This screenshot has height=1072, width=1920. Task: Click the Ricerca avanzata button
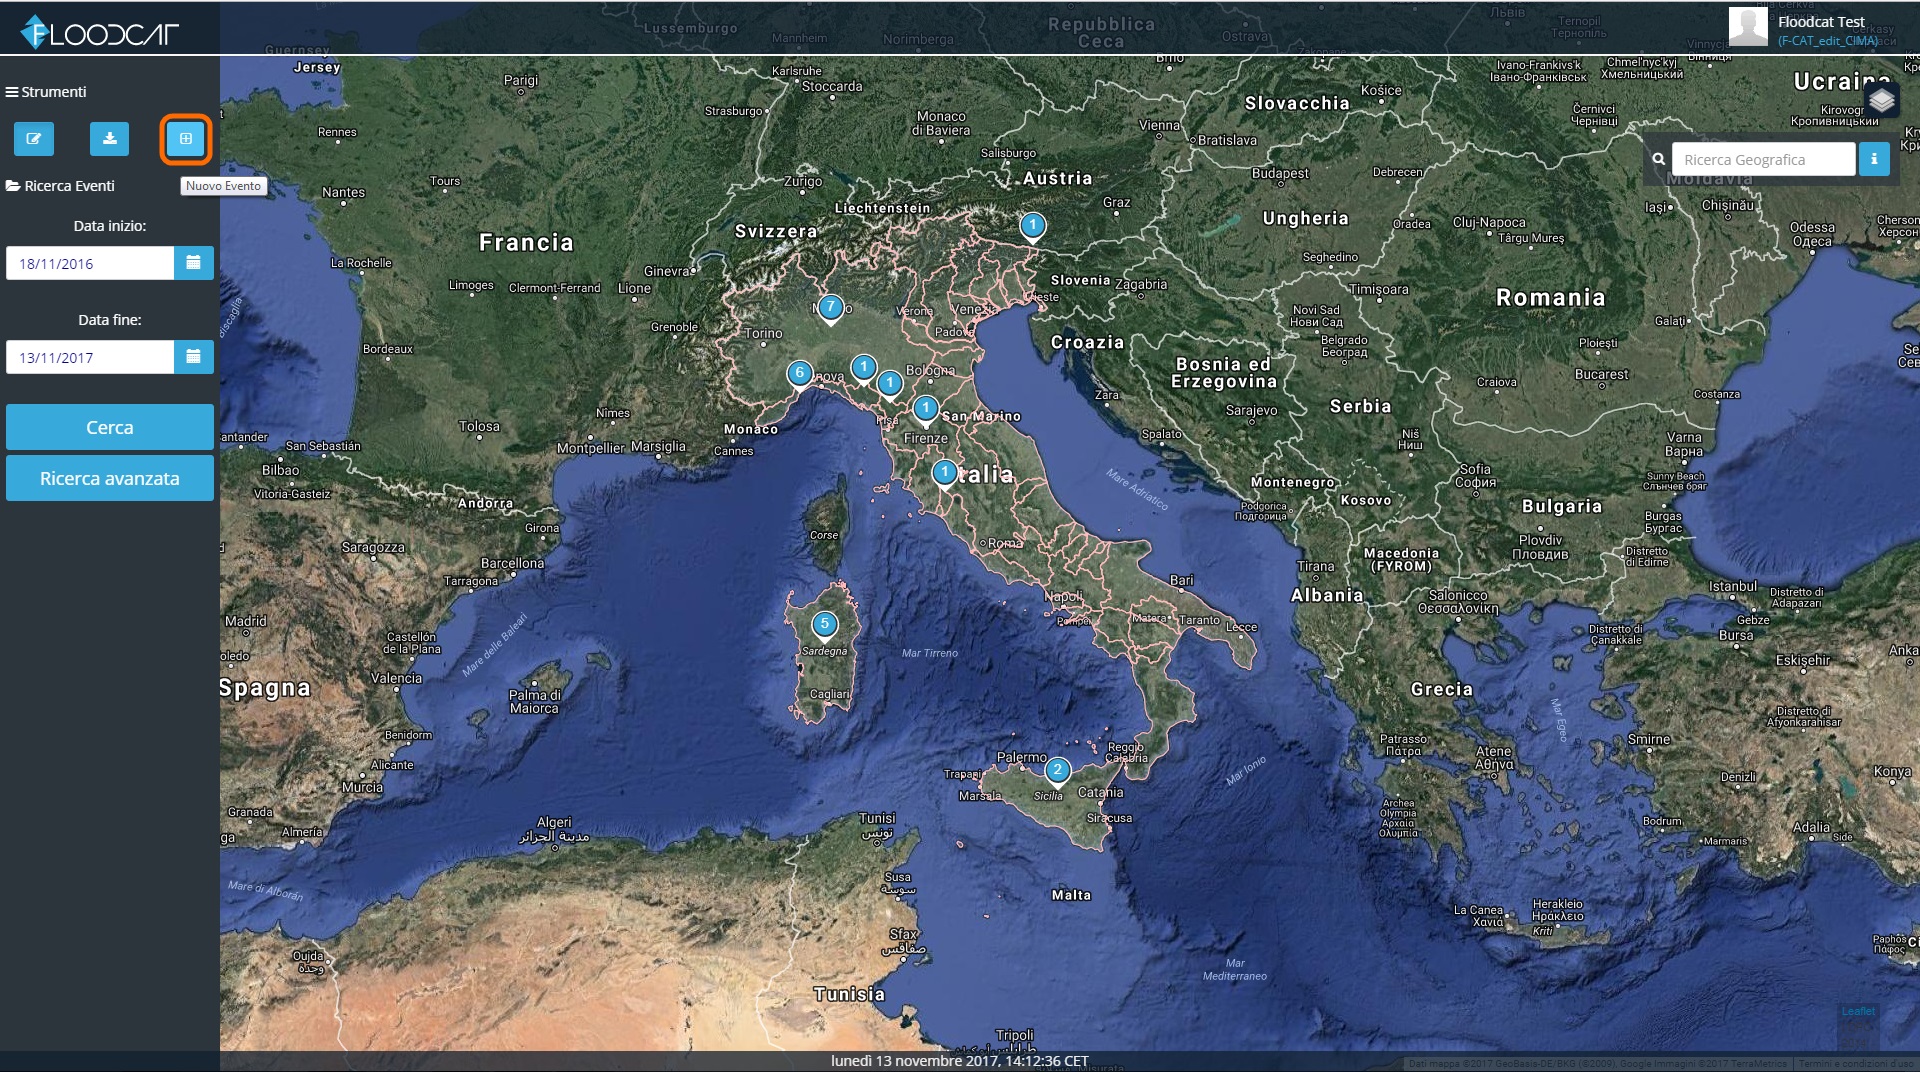click(110, 478)
